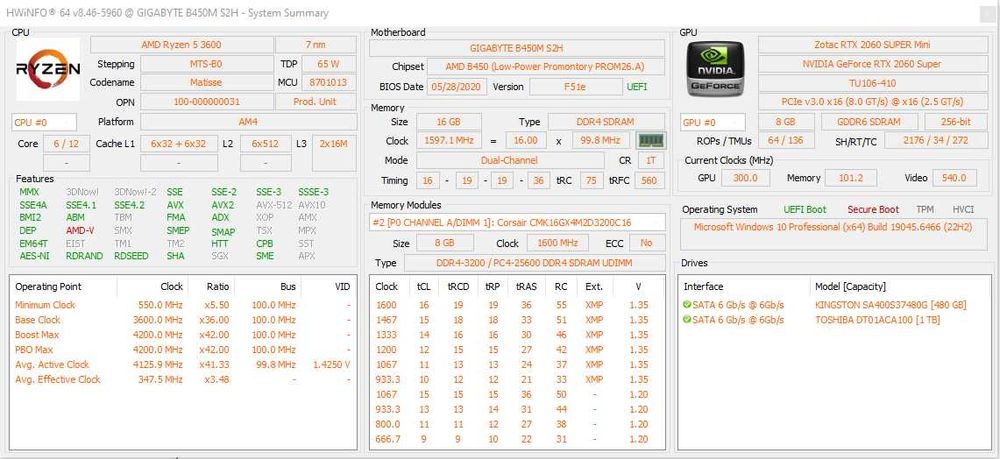1000x459 pixels.
Task: Select the PBO Max operating point row
Action: (x=183, y=349)
